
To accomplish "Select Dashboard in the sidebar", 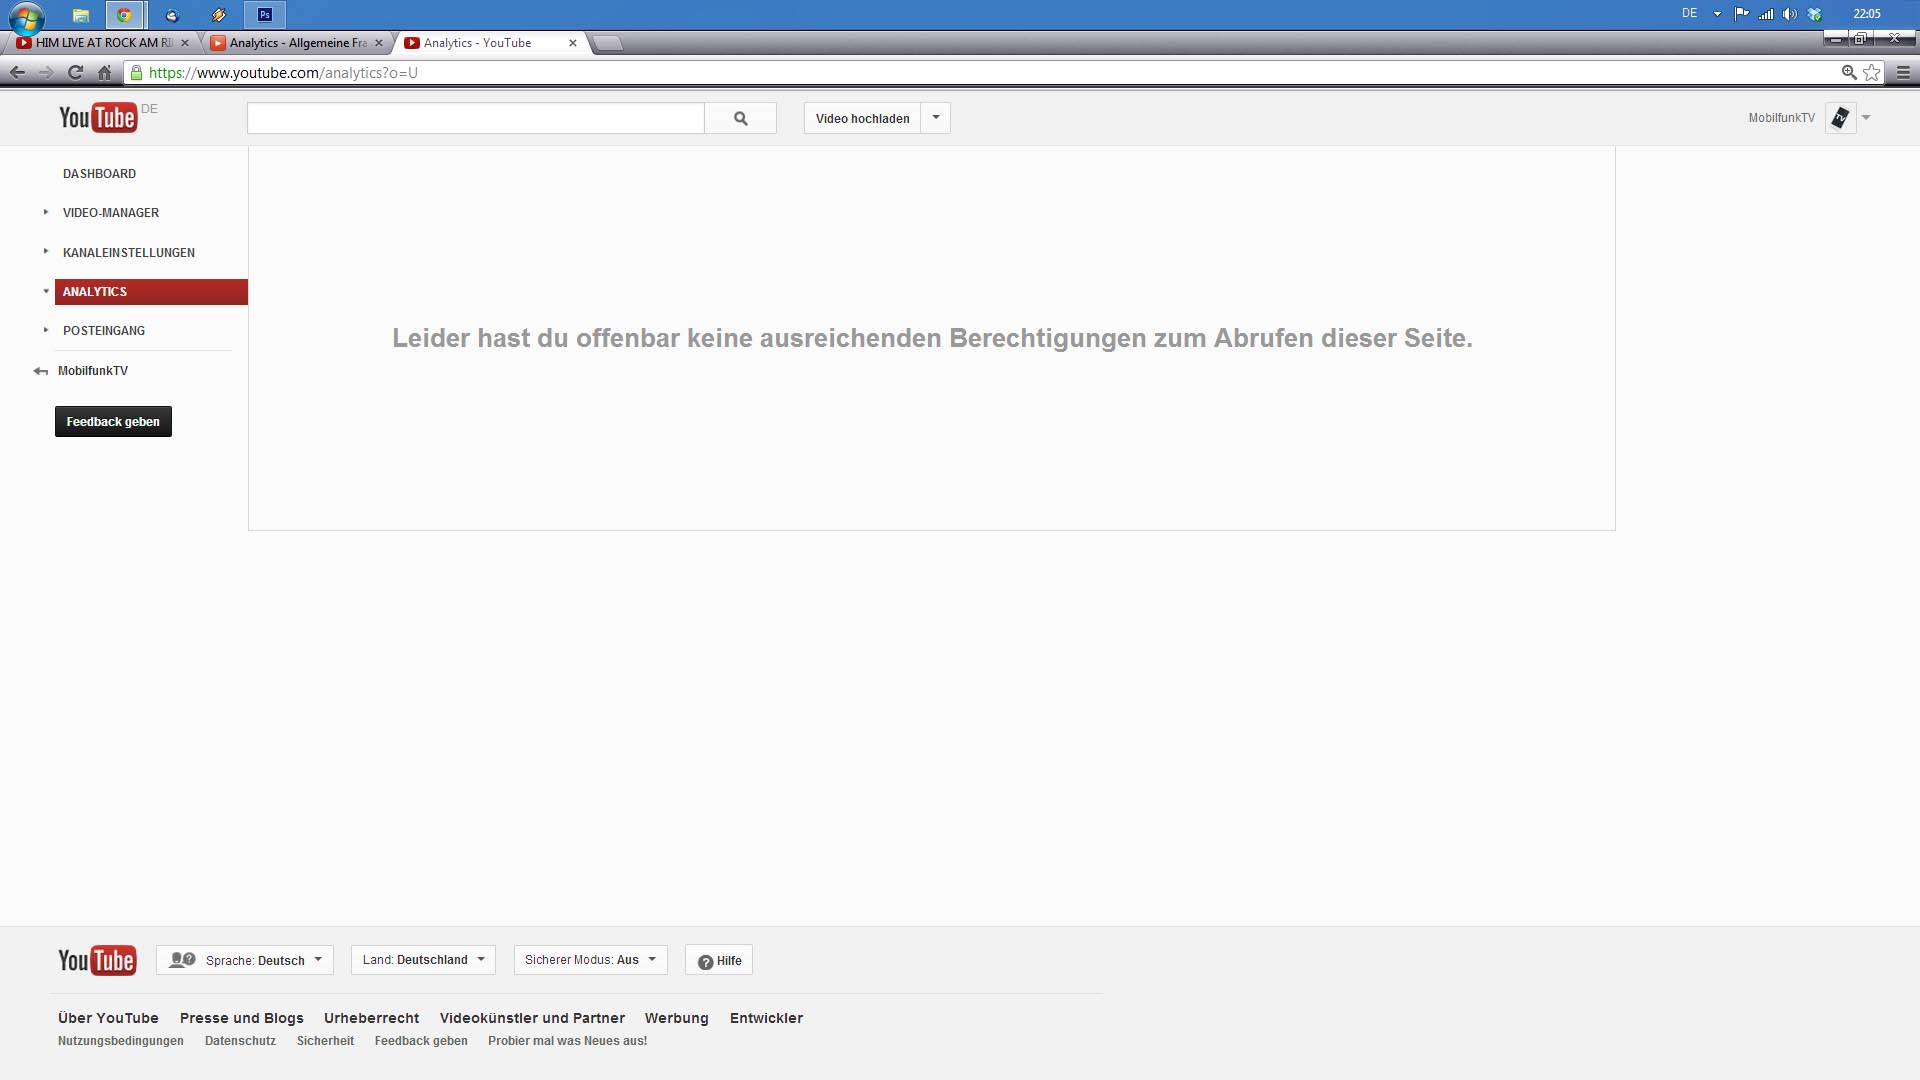I will 99,174.
